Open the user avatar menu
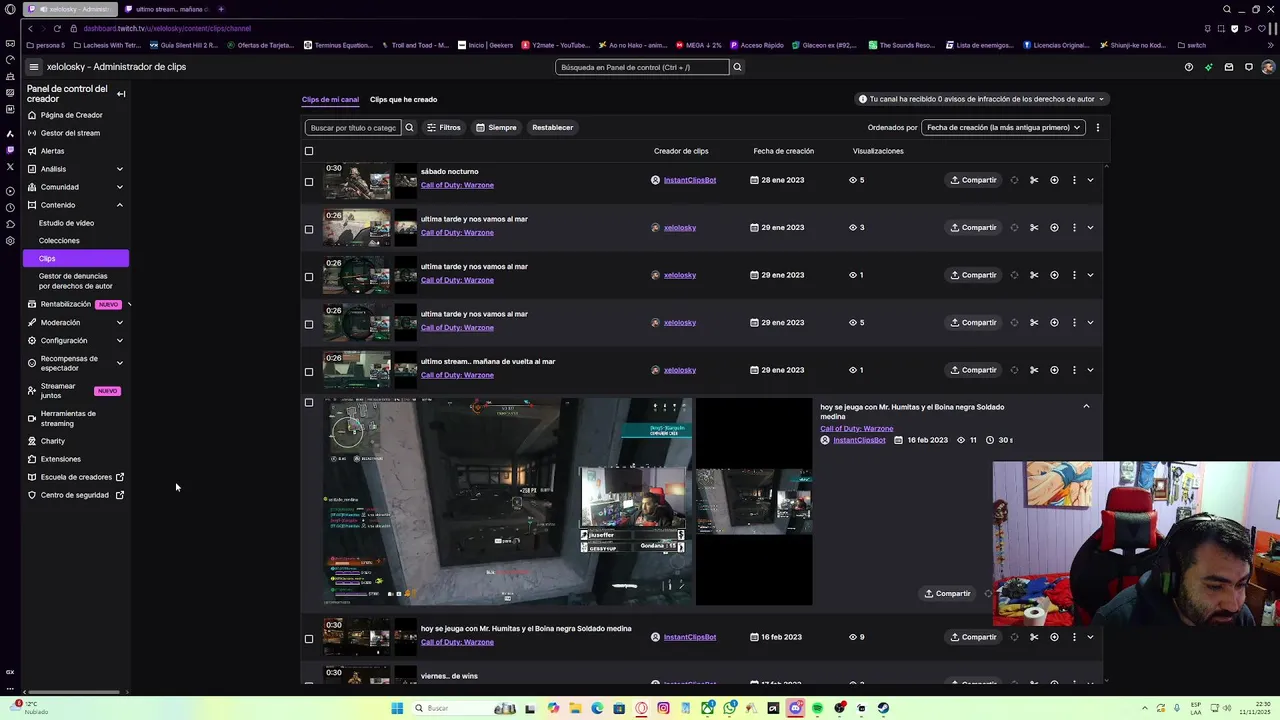This screenshot has height=720, width=1280. (x=1268, y=67)
